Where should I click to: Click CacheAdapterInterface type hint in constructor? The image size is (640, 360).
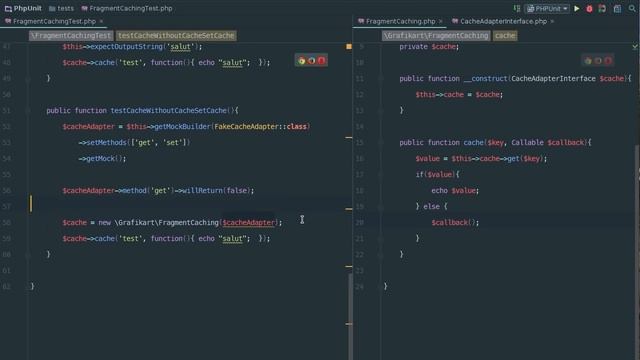pos(553,78)
